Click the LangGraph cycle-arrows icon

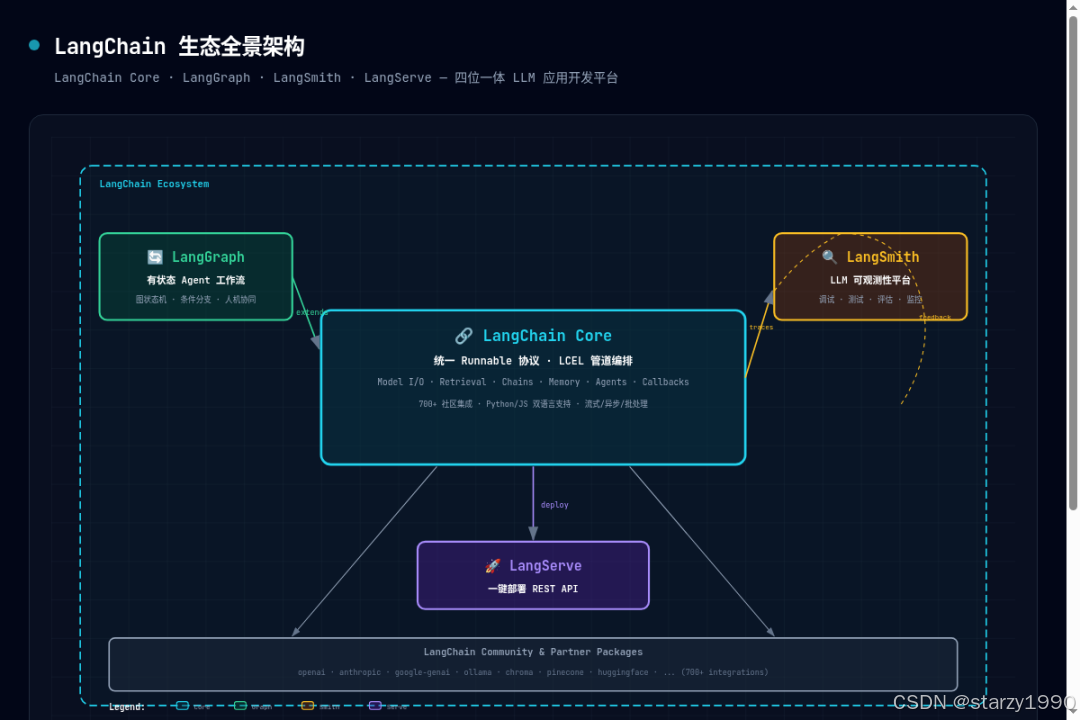(x=155, y=257)
